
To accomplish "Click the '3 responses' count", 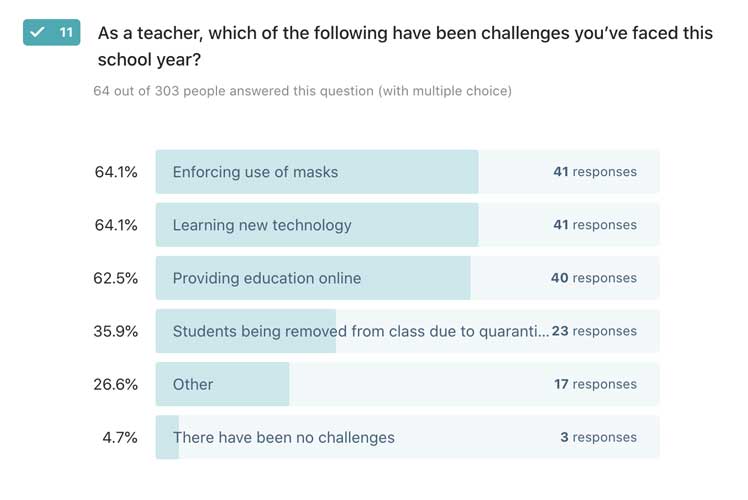I will click(x=599, y=437).
